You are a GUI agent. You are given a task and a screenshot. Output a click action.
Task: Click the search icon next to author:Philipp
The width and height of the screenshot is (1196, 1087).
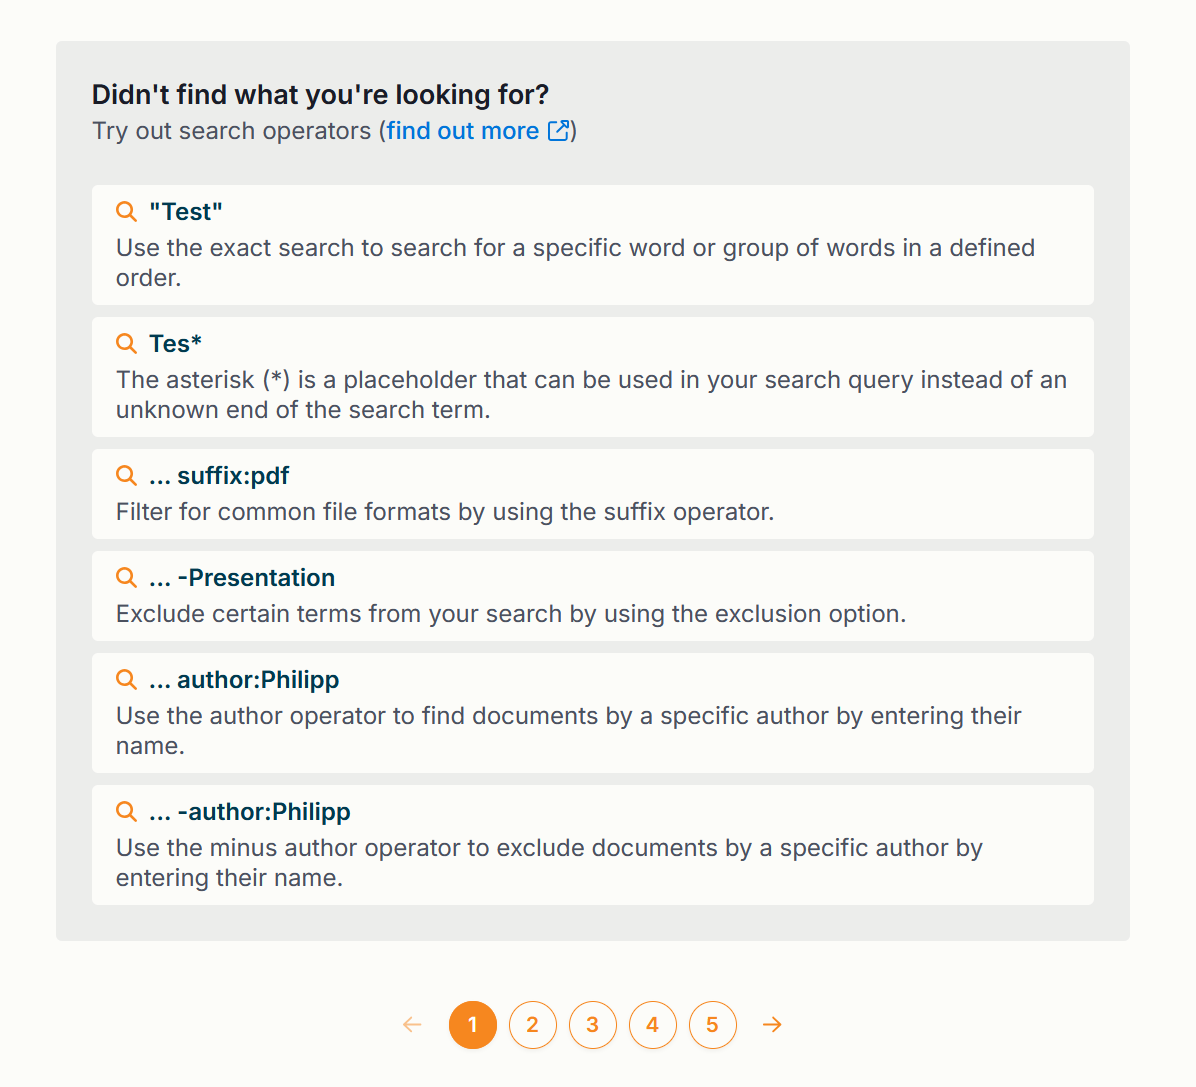coord(127,679)
